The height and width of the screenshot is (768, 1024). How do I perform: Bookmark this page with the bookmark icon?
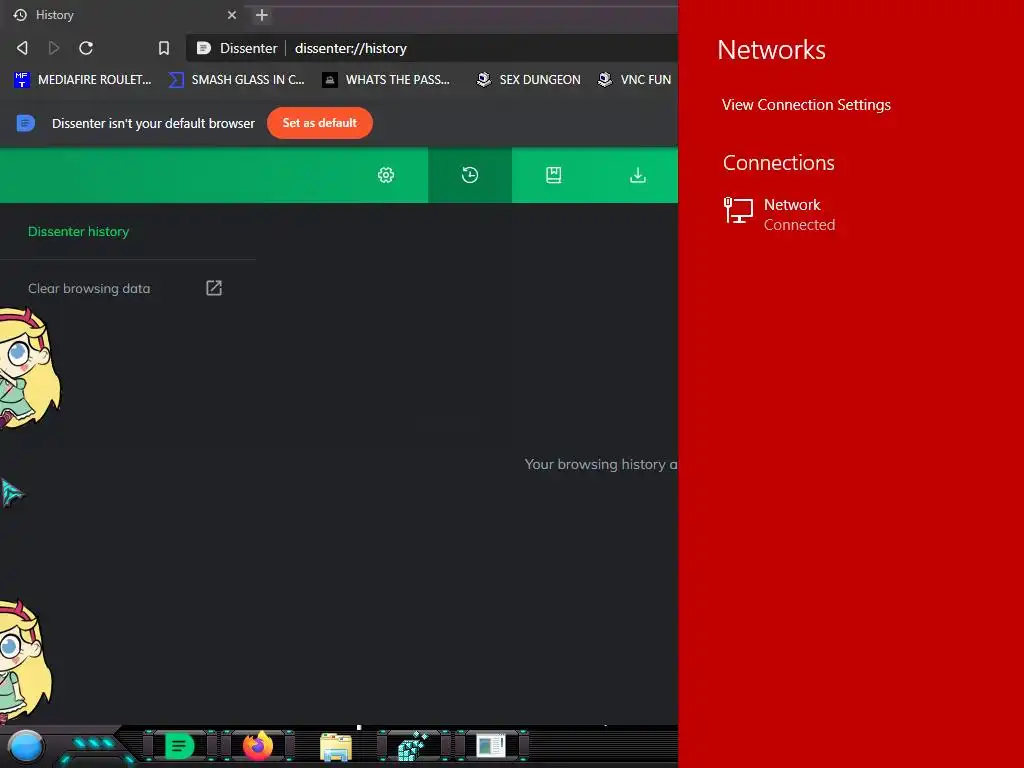pyautogui.click(x=164, y=48)
